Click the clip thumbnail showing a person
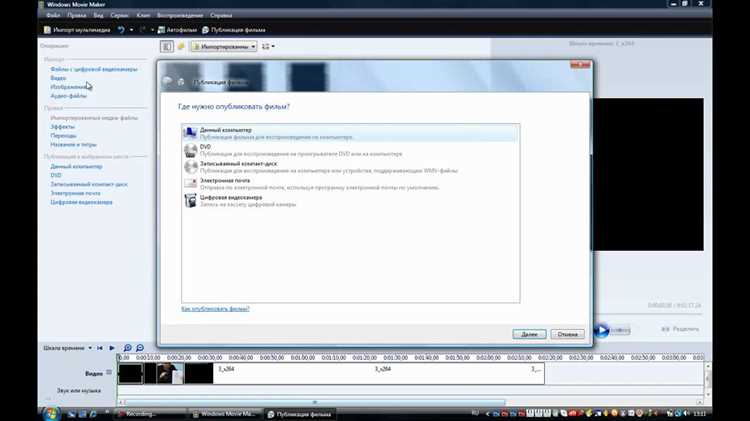Viewport: 750px width, 421px height. [x=170, y=374]
